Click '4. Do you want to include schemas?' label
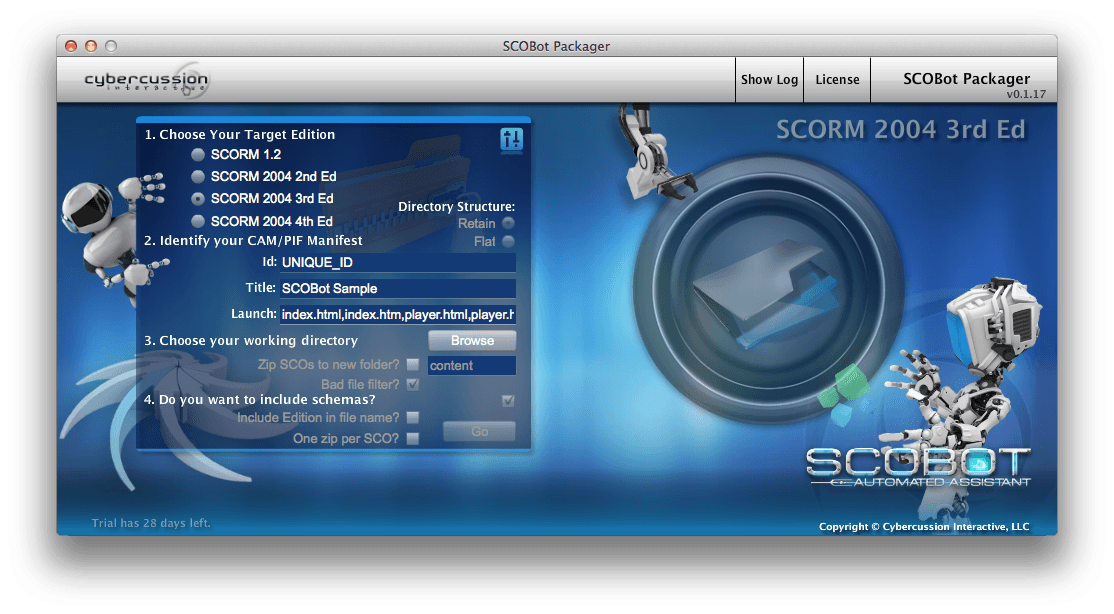This screenshot has height=614, width=1114. tap(259, 399)
